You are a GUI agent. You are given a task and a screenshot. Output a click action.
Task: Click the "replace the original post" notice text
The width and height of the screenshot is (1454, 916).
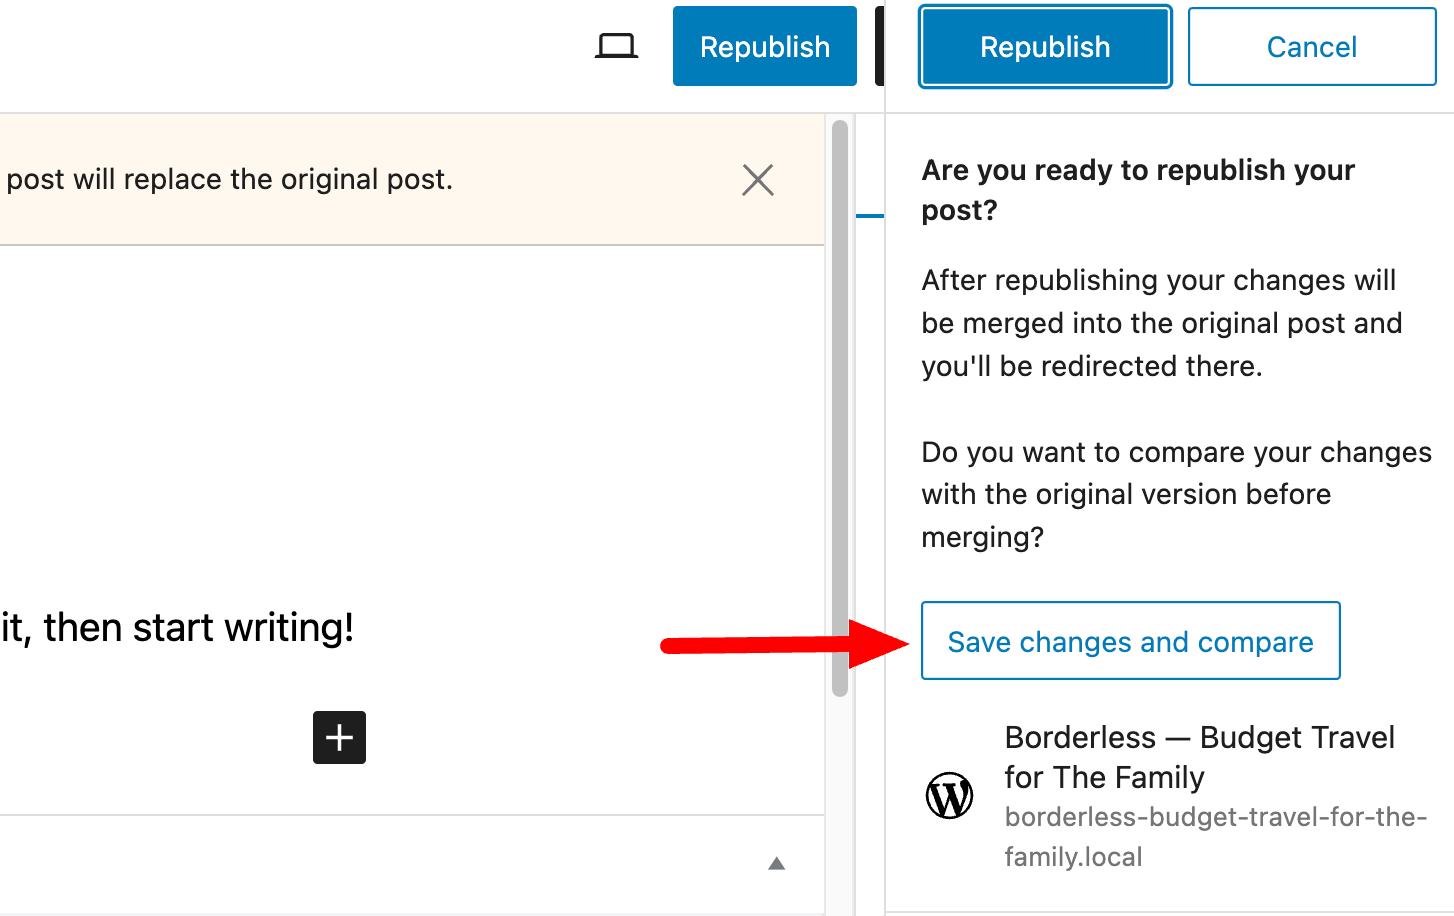tap(230, 180)
